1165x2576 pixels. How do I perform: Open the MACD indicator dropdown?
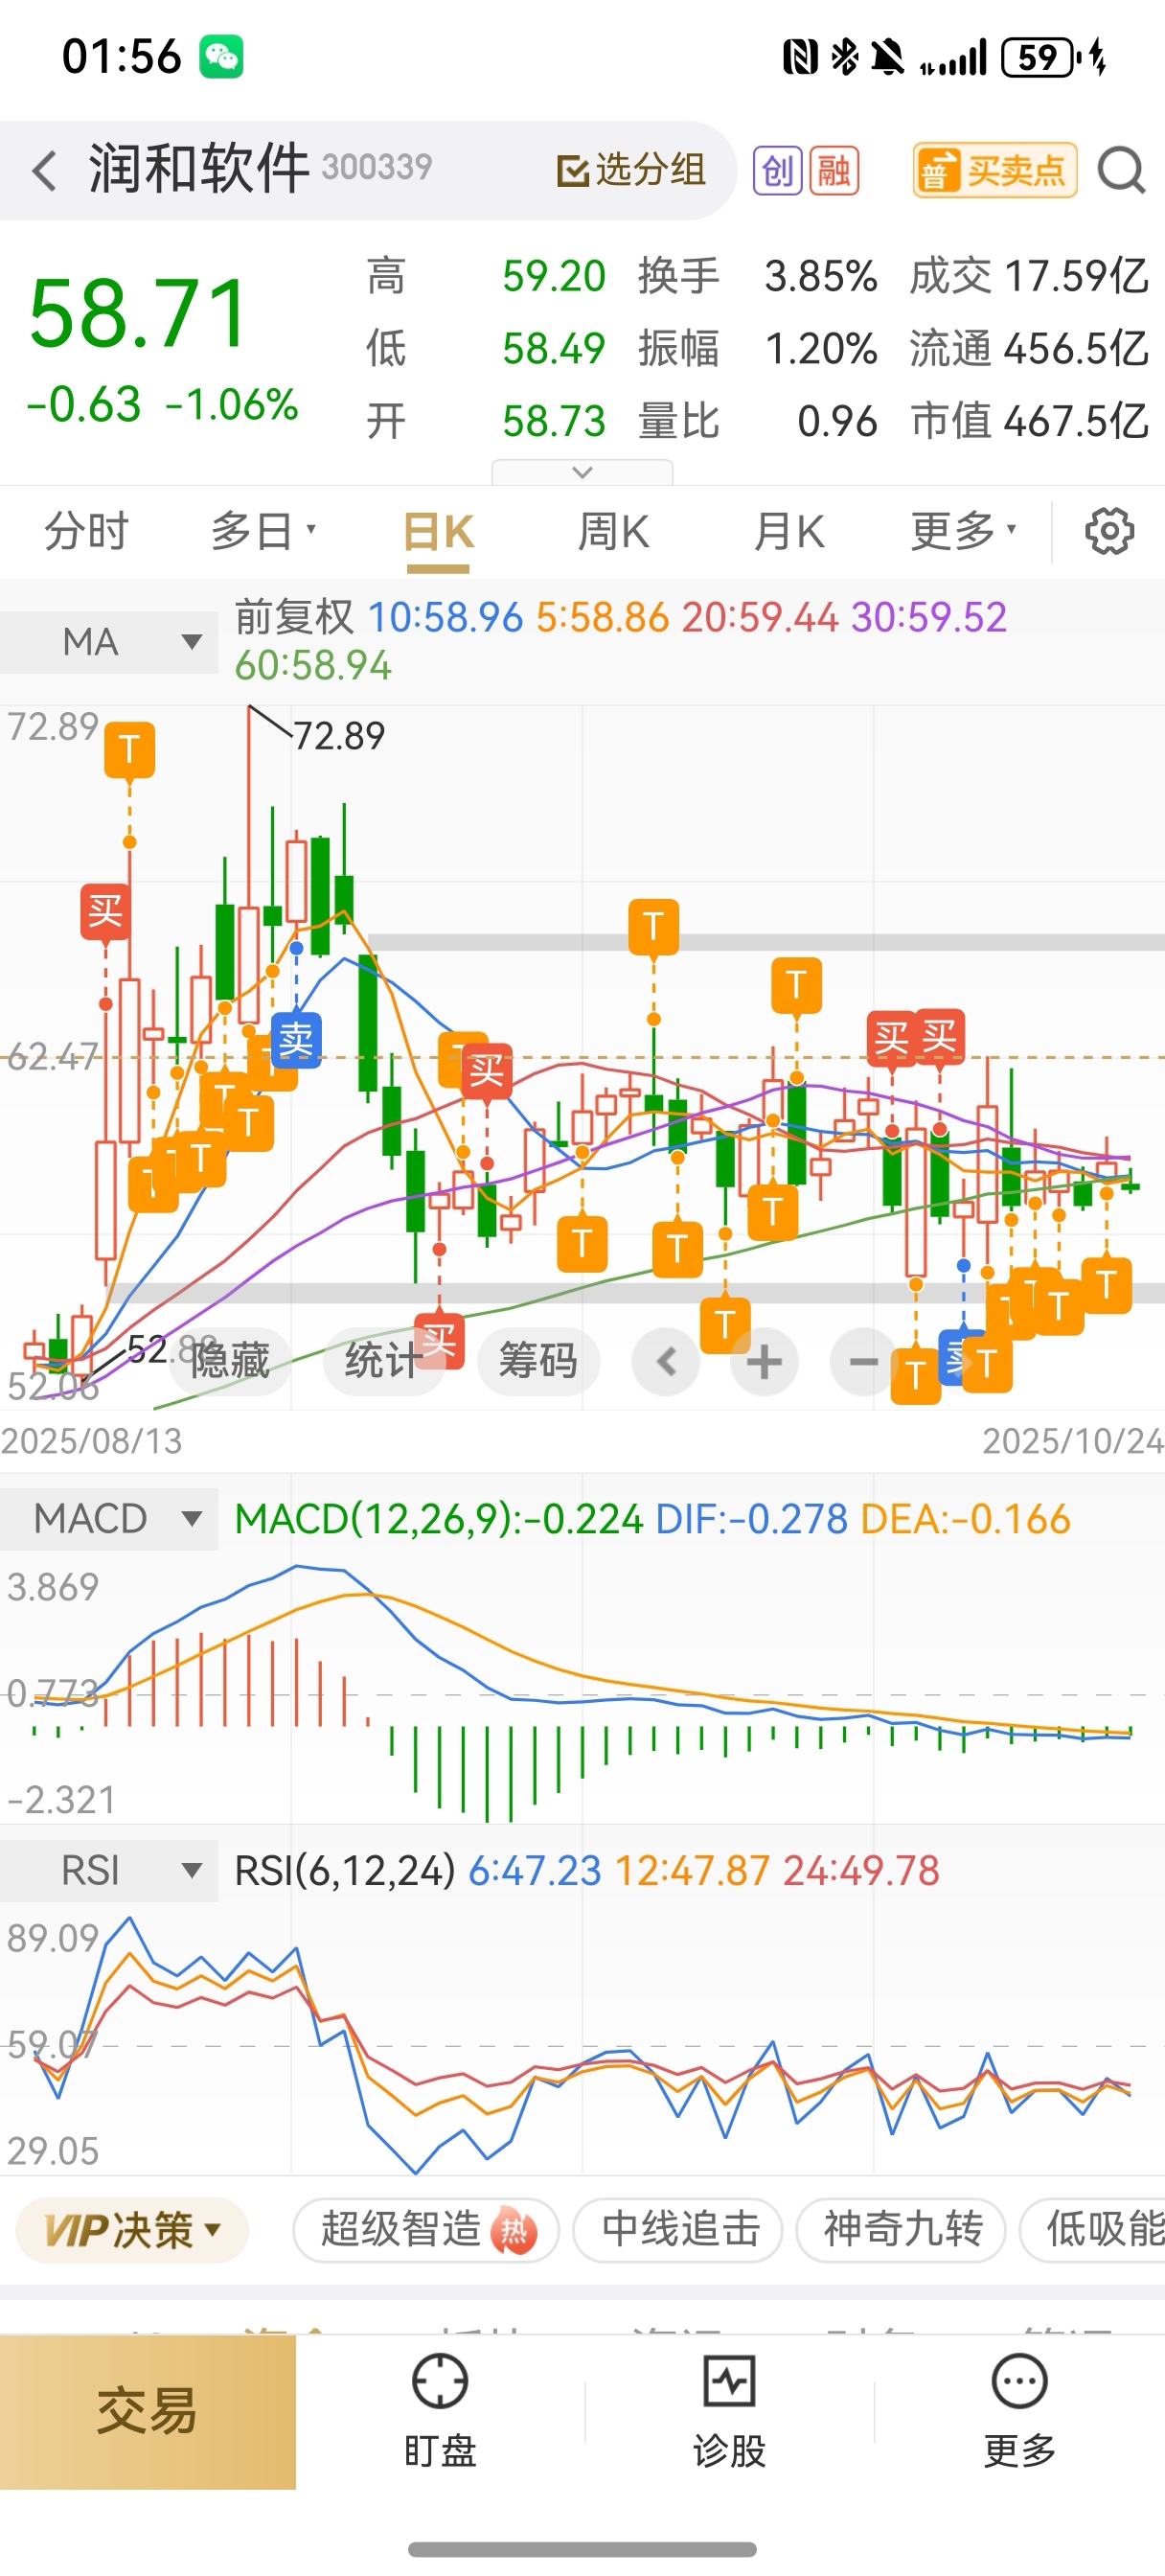point(109,1519)
